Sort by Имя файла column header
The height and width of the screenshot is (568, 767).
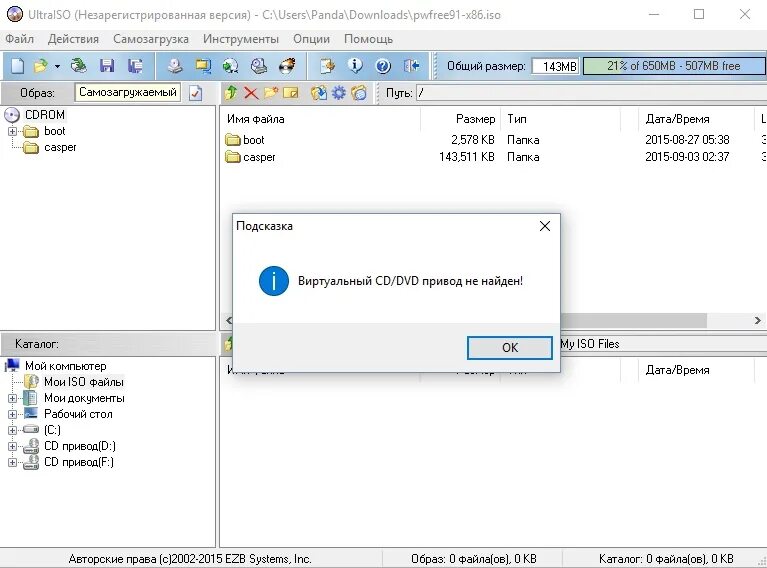pyautogui.click(x=321, y=119)
